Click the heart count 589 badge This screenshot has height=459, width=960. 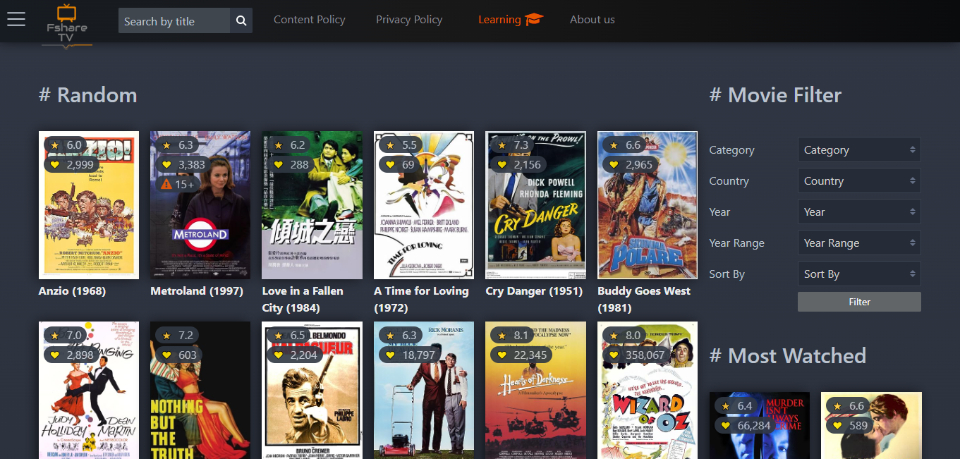point(850,425)
